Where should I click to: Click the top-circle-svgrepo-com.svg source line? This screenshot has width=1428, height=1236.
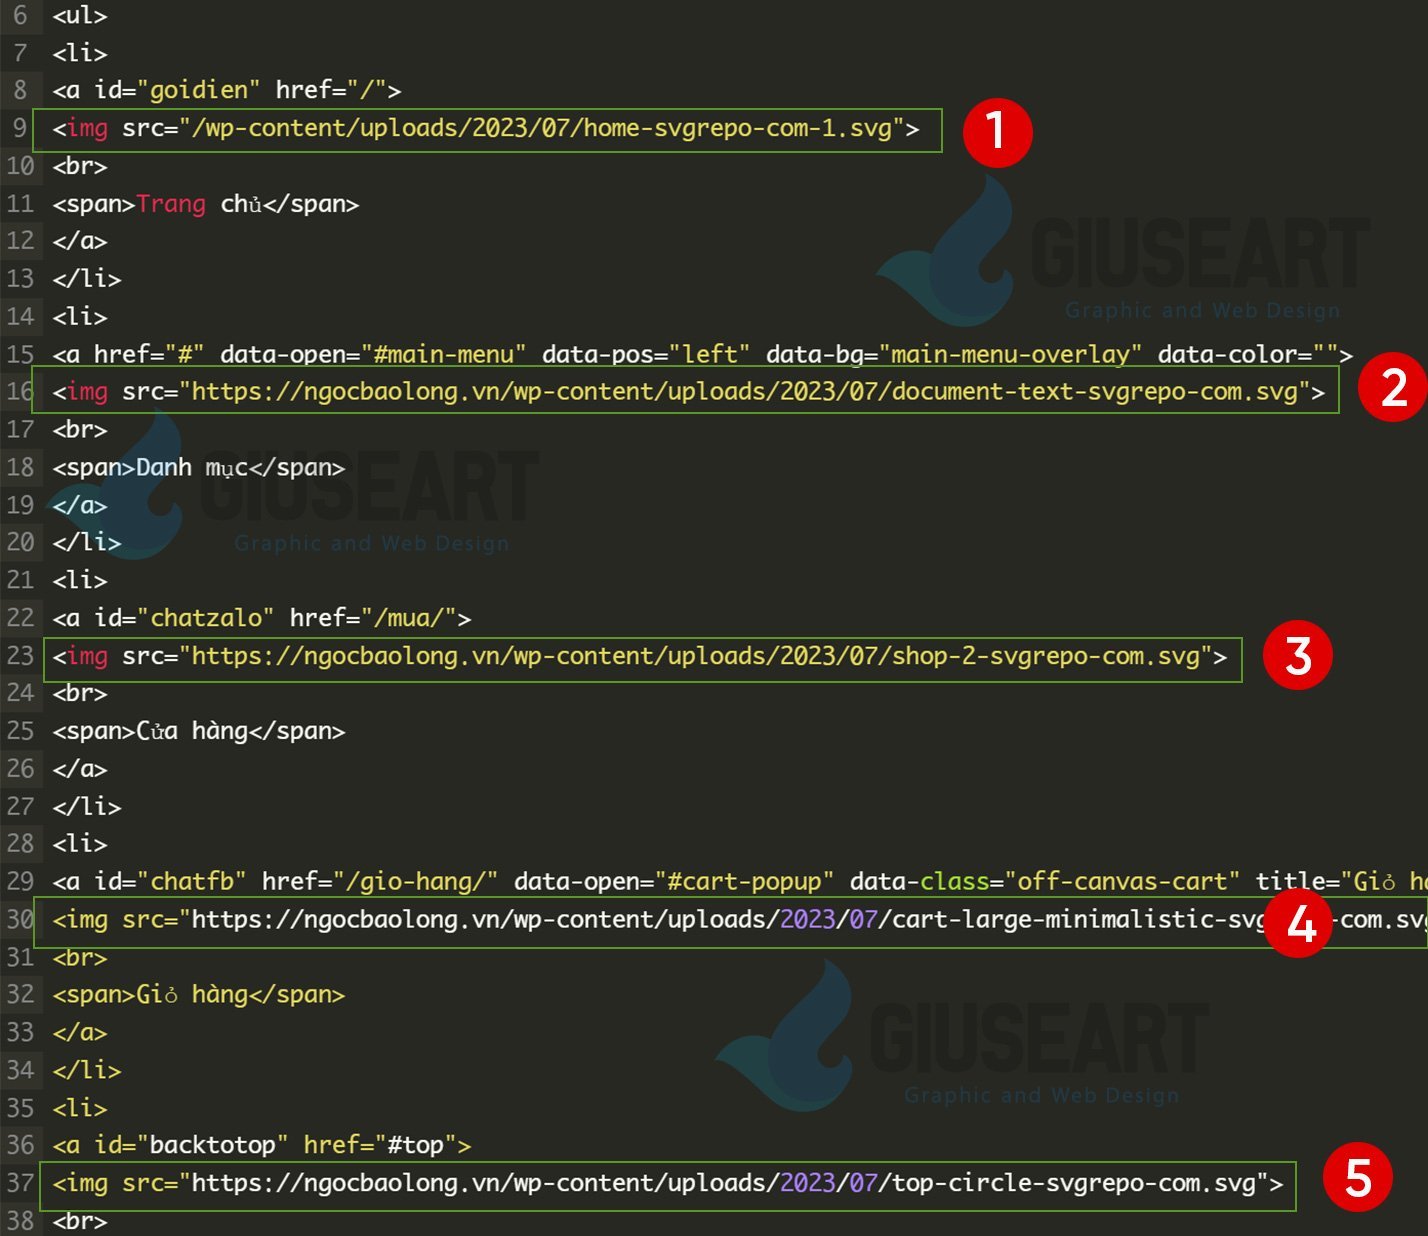(x=668, y=1183)
